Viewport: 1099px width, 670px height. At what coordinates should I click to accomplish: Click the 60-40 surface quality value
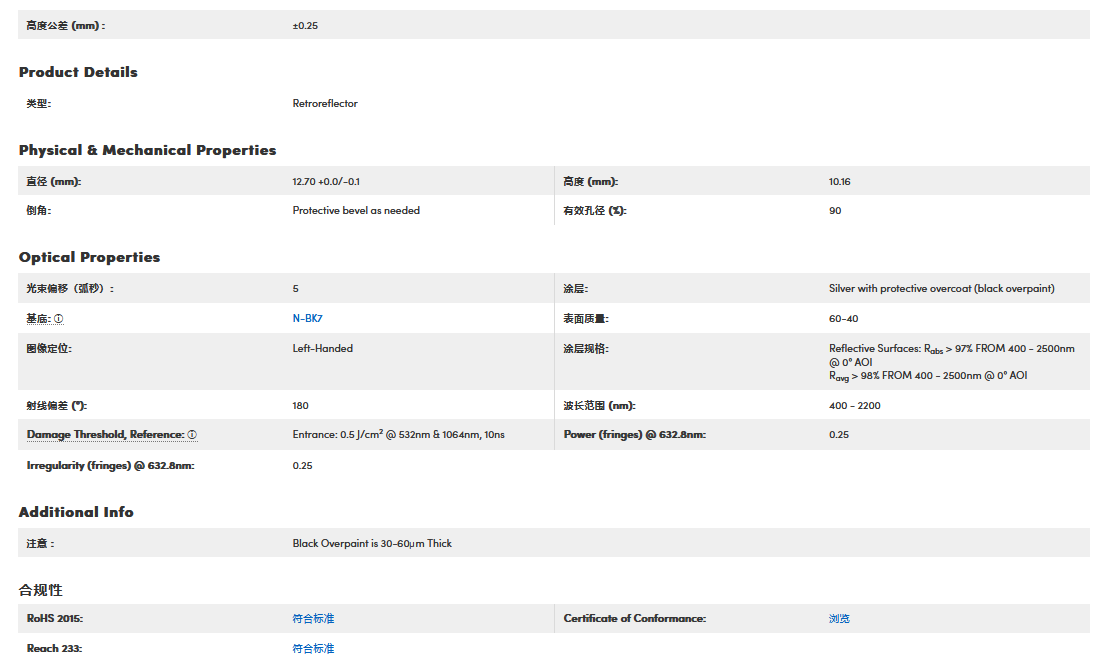click(x=843, y=319)
